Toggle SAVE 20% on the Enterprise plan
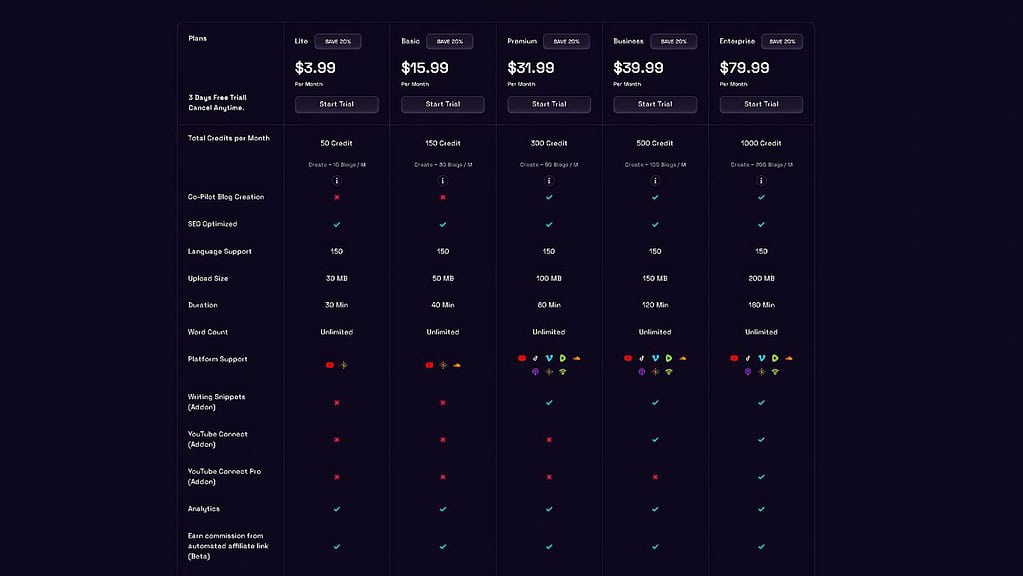Viewport: 1023px width, 576px height. point(781,41)
